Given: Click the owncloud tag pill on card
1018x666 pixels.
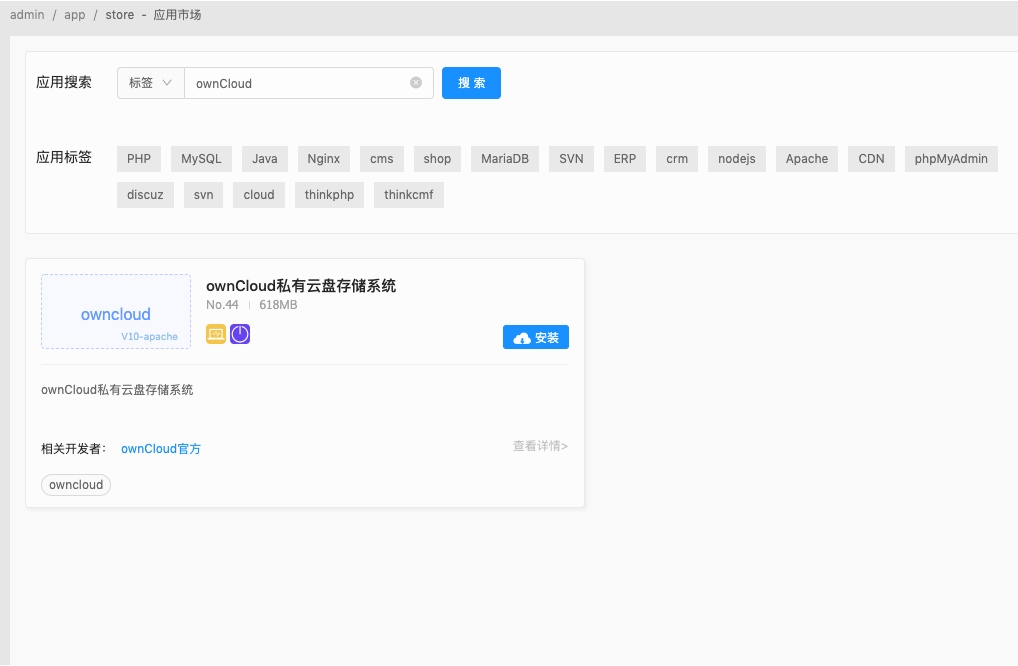Looking at the screenshot, I should tap(76, 485).
